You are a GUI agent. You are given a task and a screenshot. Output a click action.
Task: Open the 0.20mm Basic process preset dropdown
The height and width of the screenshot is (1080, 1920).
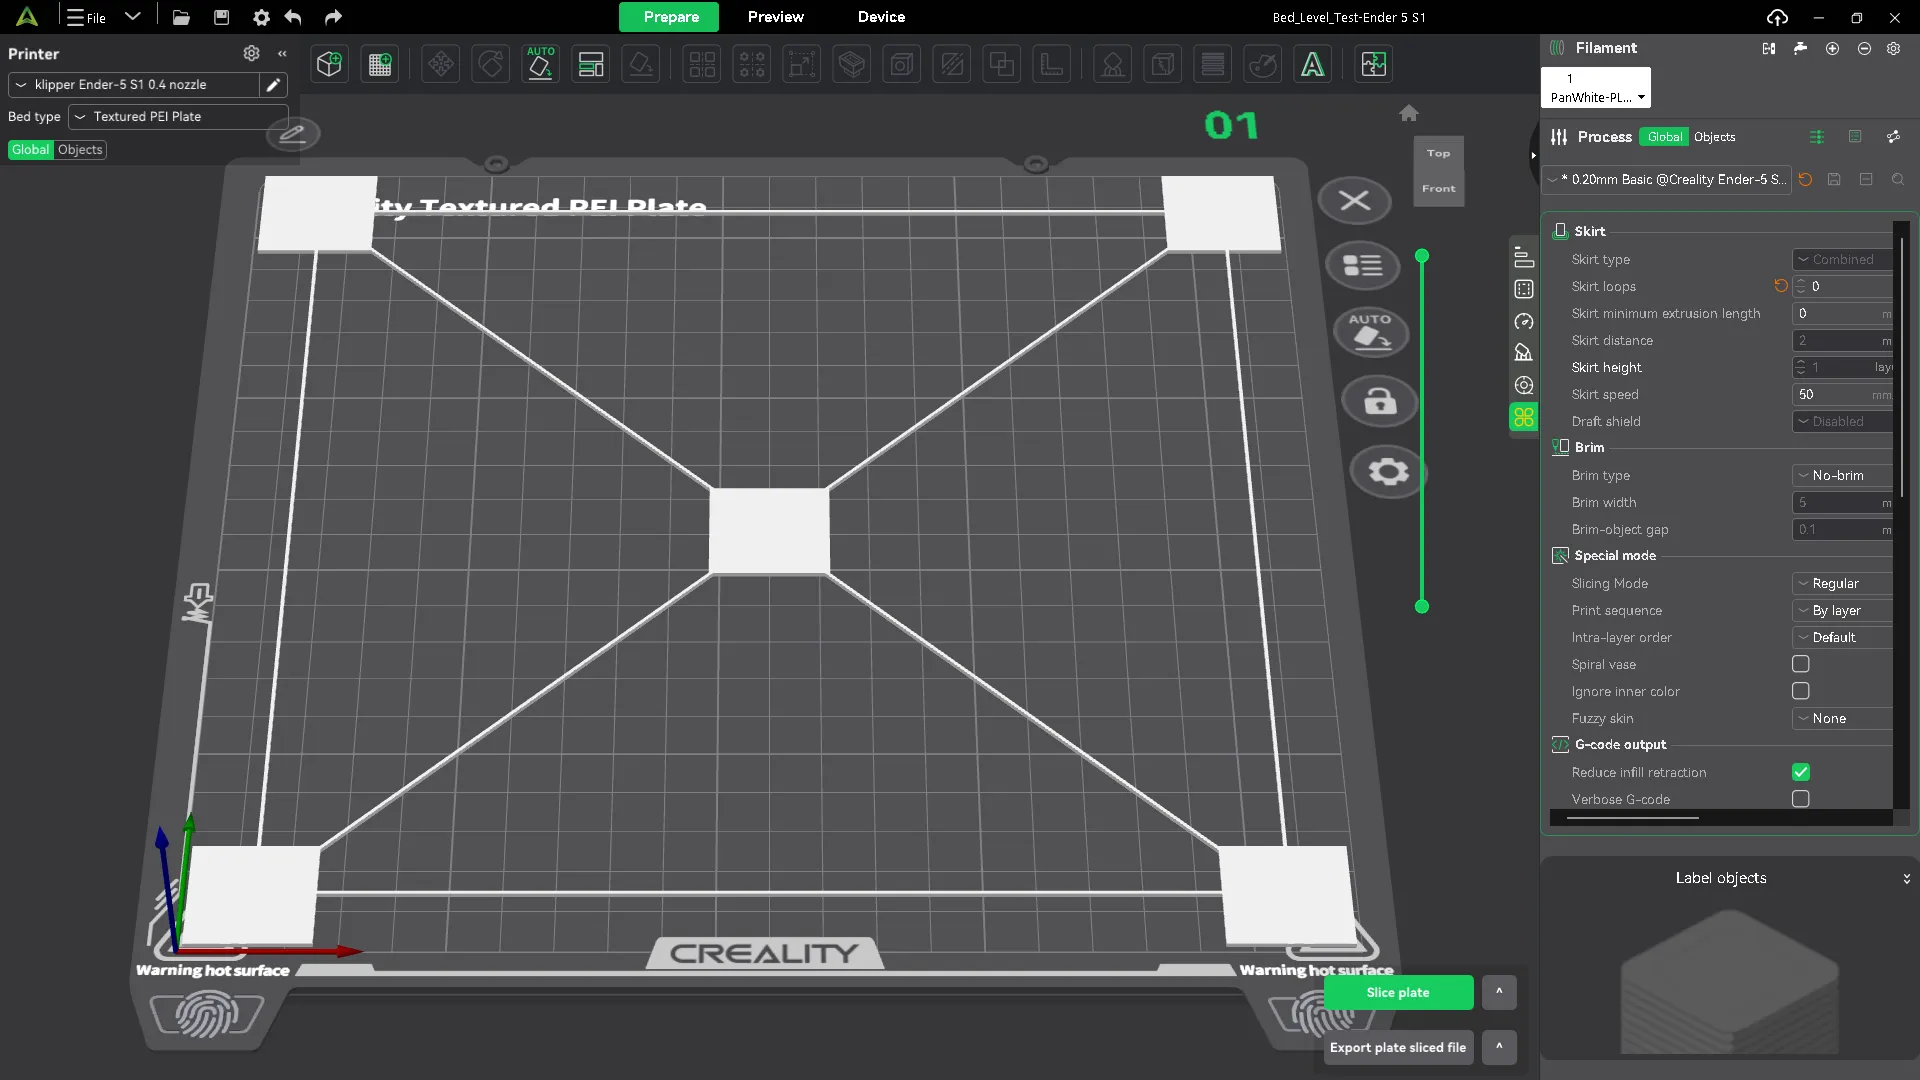pyautogui.click(x=1667, y=180)
